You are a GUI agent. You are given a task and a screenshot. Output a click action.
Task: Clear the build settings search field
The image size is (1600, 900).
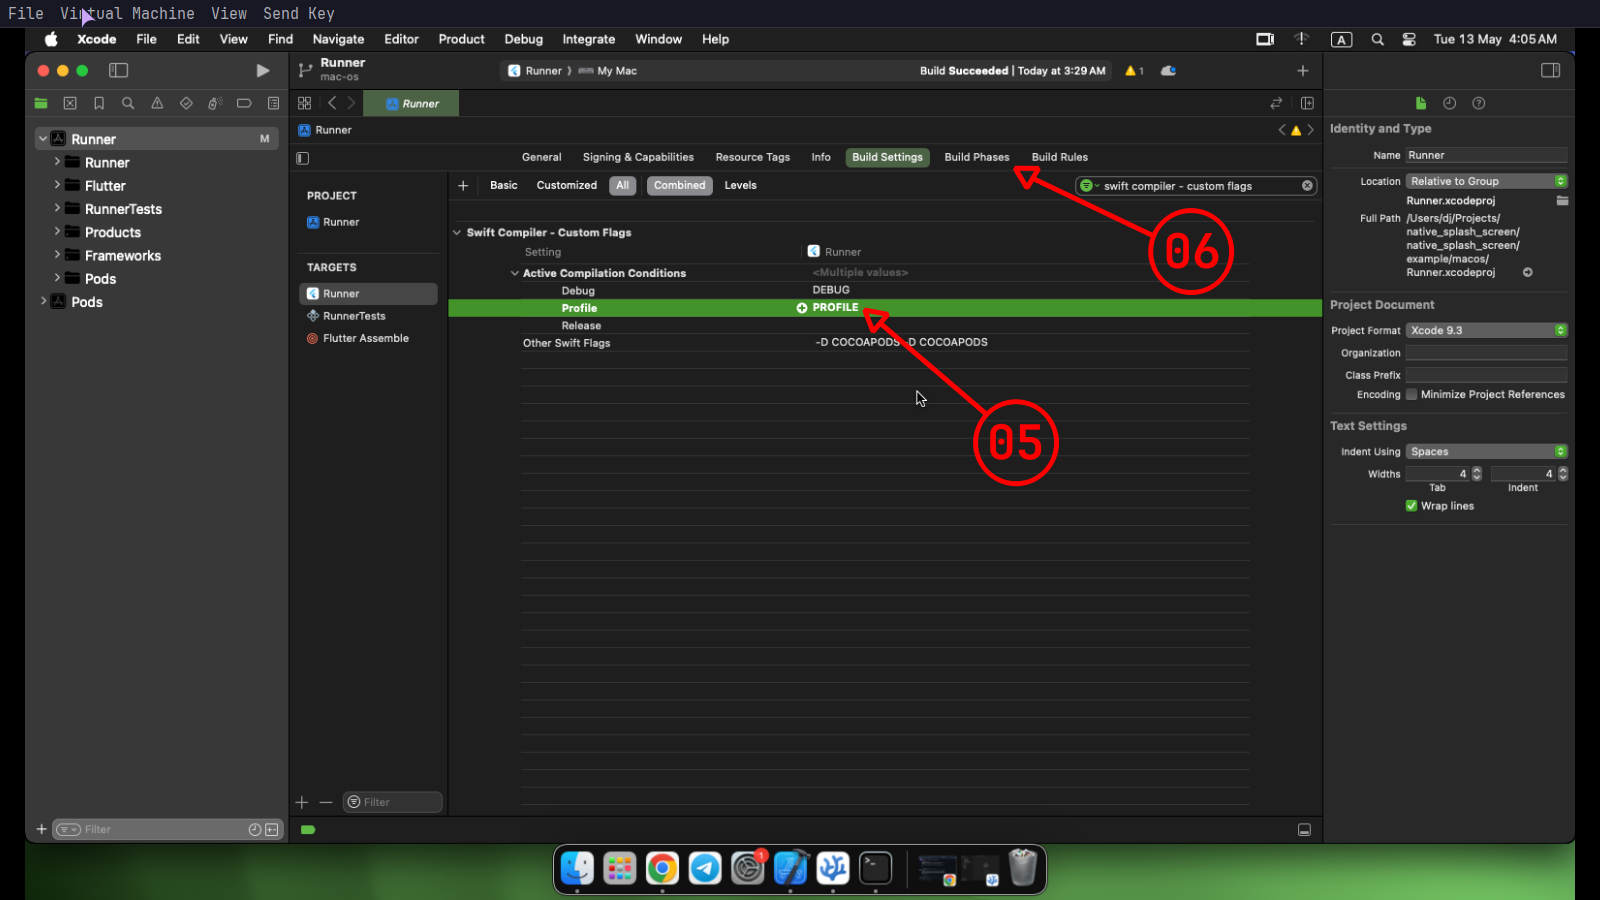[x=1307, y=186]
